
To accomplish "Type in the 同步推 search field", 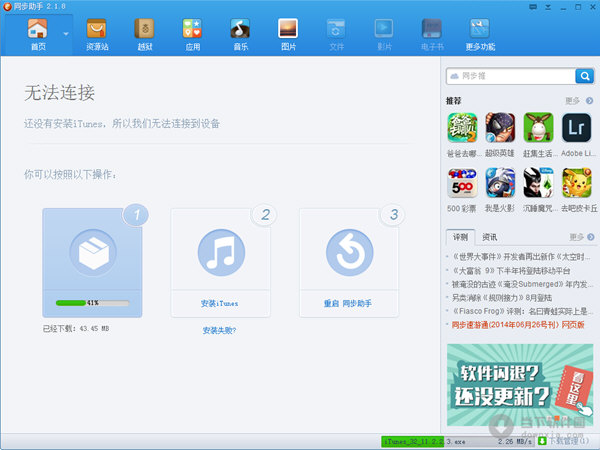I will 510,76.
